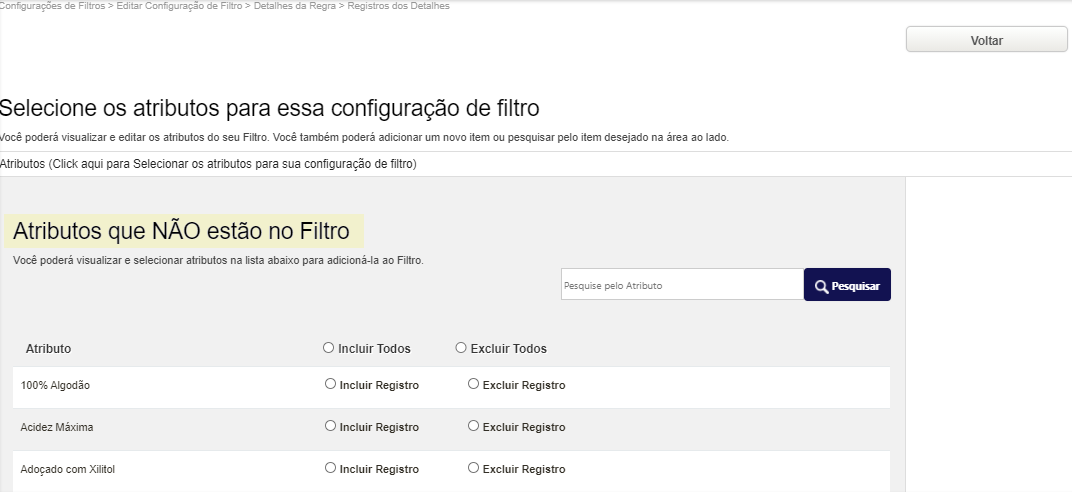The width and height of the screenshot is (1072, 492).
Task: Click the Atributo column header
Action: (49, 348)
